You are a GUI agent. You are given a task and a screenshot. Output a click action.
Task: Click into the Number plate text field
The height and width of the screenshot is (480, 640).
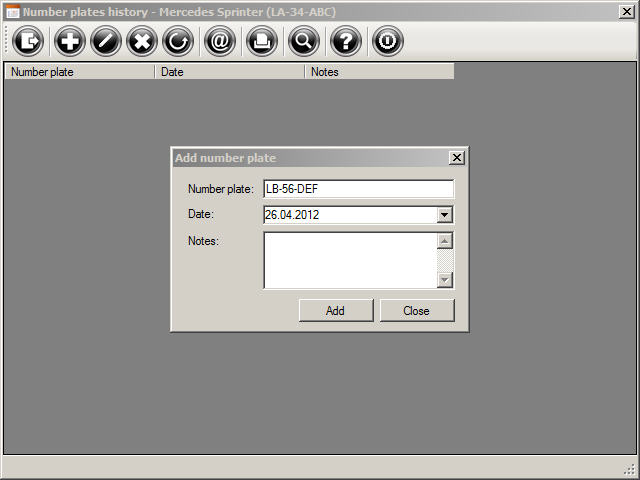(x=357, y=189)
